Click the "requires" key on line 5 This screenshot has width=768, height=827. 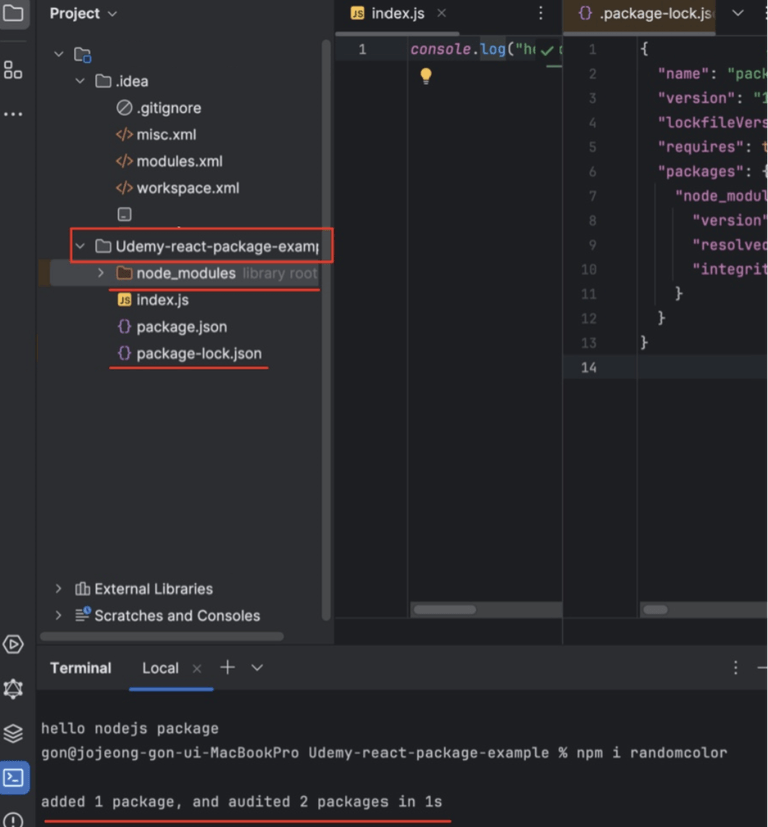pos(700,147)
